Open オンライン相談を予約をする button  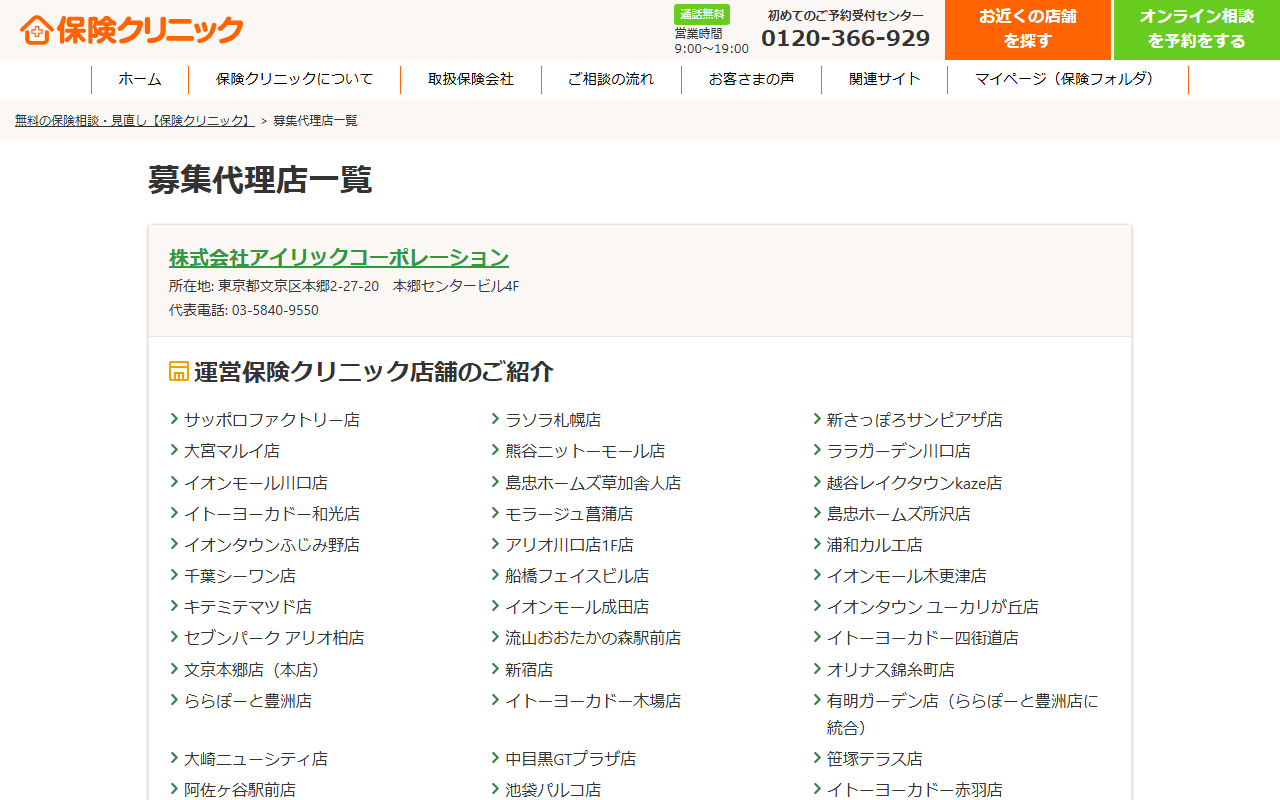(x=1197, y=30)
